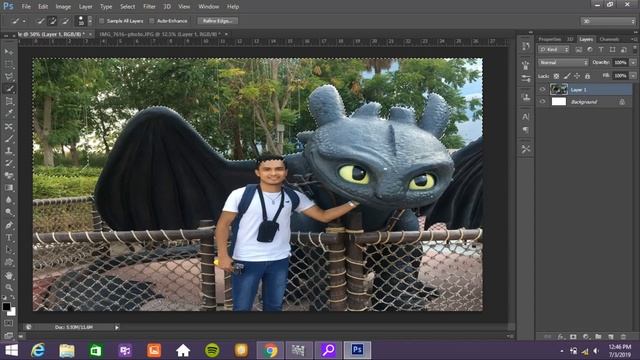Toggle lock all for layer
This screenshot has height=360, width=640.
click(x=587, y=76)
